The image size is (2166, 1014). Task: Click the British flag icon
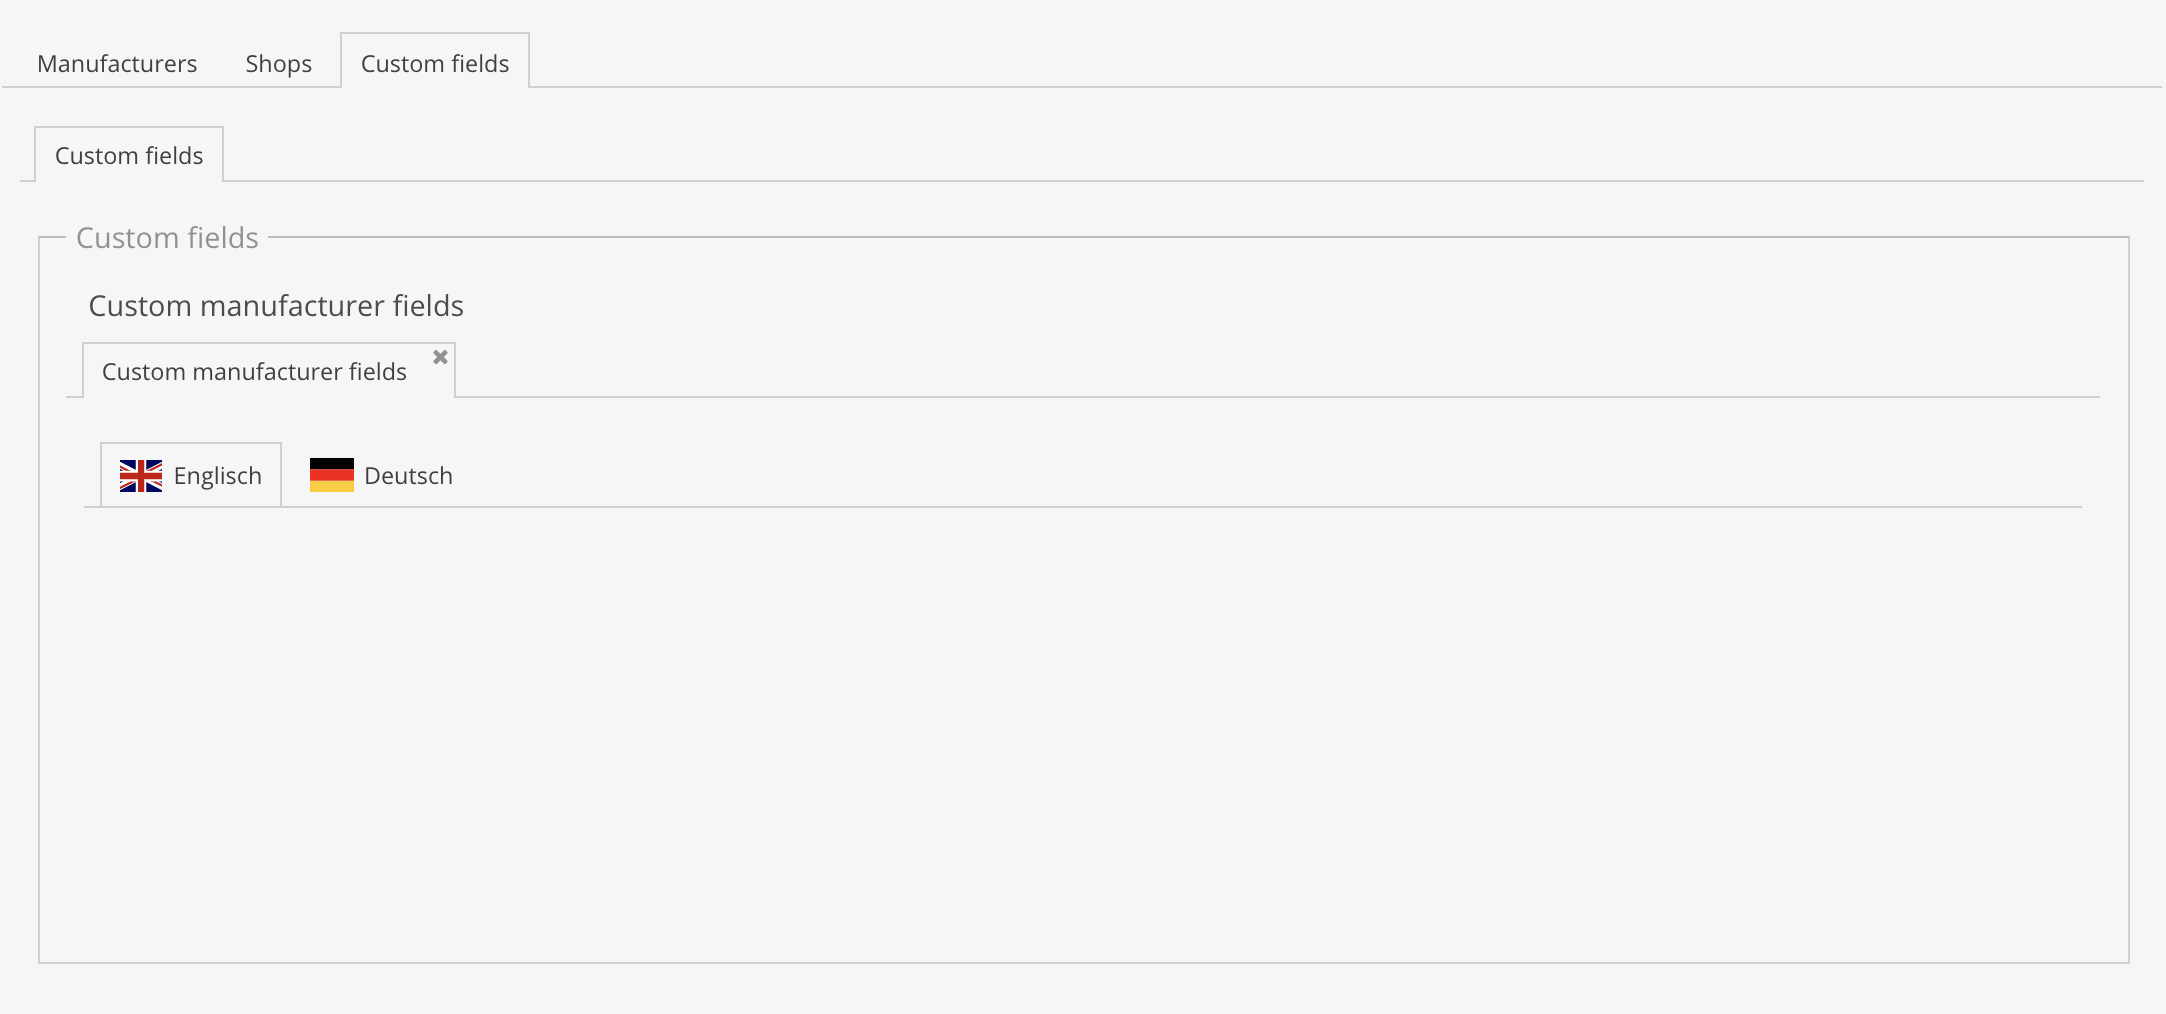tap(141, 476)
